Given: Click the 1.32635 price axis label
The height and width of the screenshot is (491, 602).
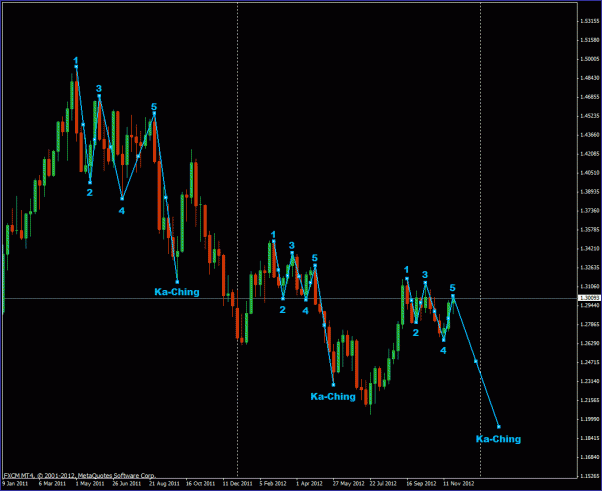Looking at the screenshot, I should coord(590,268).
